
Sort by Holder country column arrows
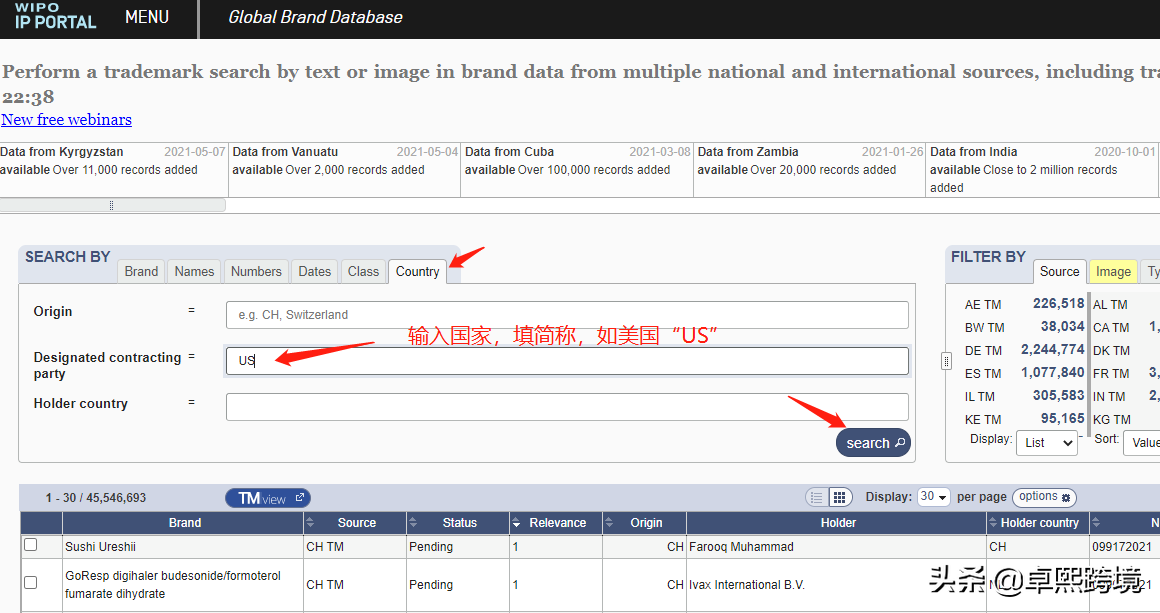pos(993,523)
